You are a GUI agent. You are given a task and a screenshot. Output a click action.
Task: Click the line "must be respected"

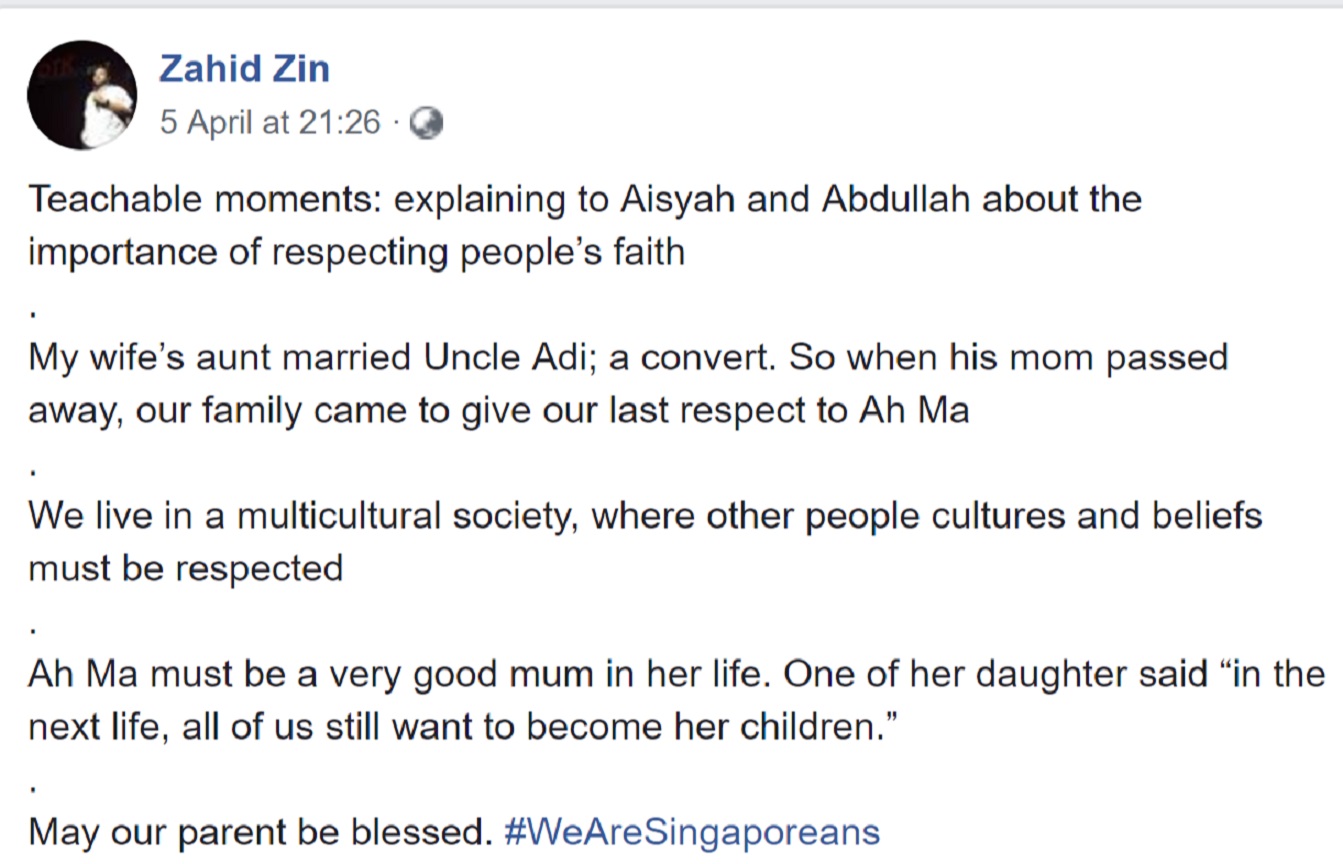186,568
